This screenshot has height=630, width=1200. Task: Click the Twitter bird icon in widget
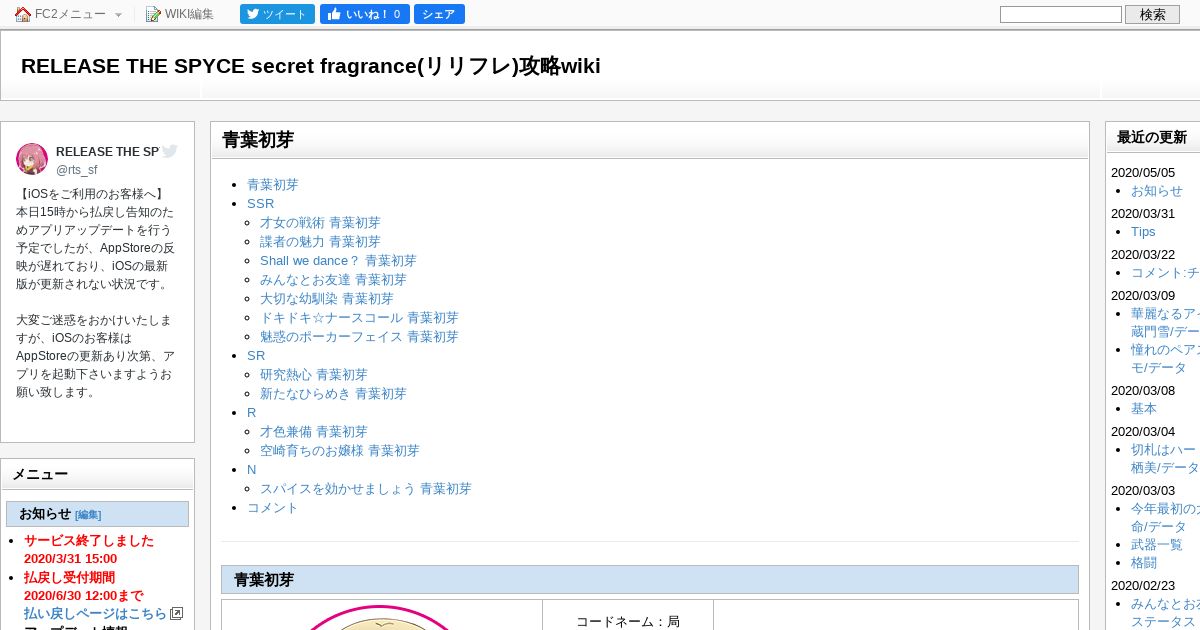pyautogui.click(x=170, y=152)
